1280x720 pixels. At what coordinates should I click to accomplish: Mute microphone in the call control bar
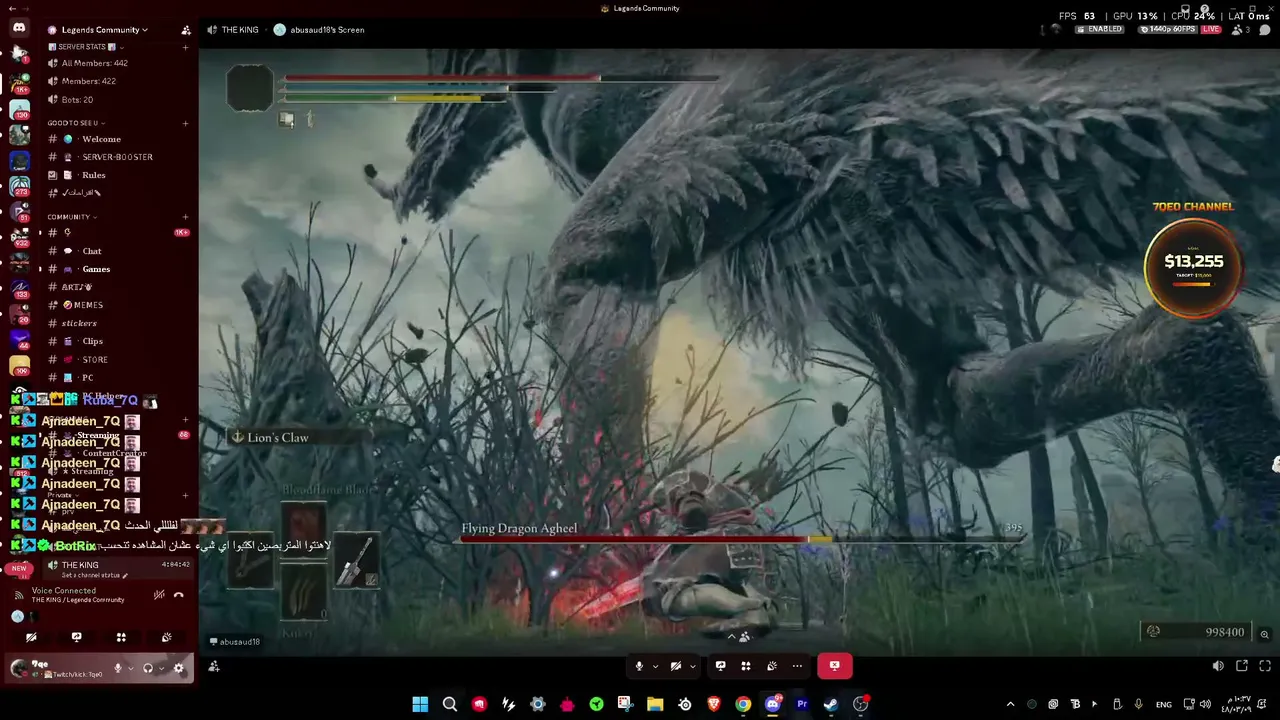tap(639, 666)
